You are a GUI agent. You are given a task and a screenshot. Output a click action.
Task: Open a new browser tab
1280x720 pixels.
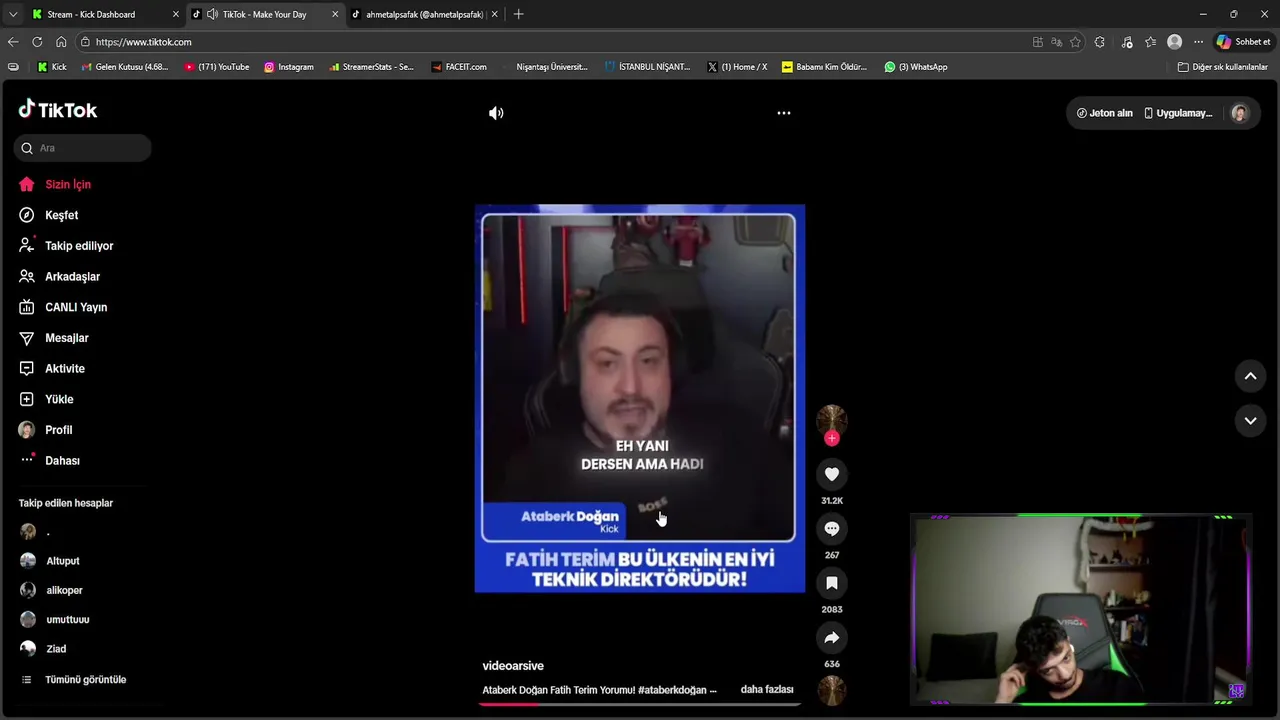518,14
